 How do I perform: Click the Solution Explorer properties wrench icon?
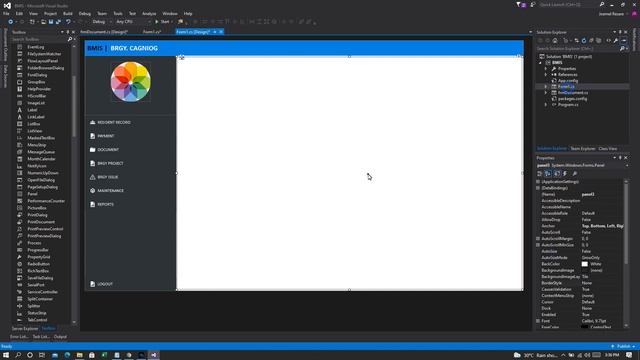coord(616,40)
